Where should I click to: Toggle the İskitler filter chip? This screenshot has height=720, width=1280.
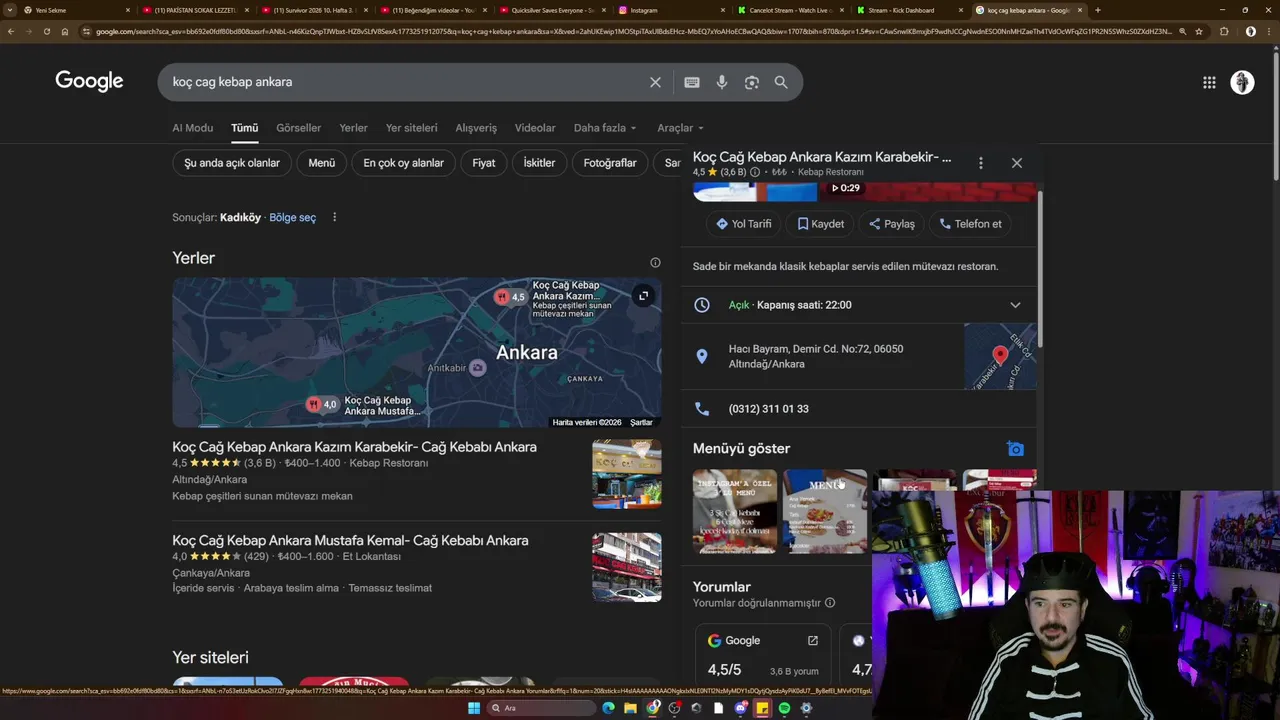point(539,163)
